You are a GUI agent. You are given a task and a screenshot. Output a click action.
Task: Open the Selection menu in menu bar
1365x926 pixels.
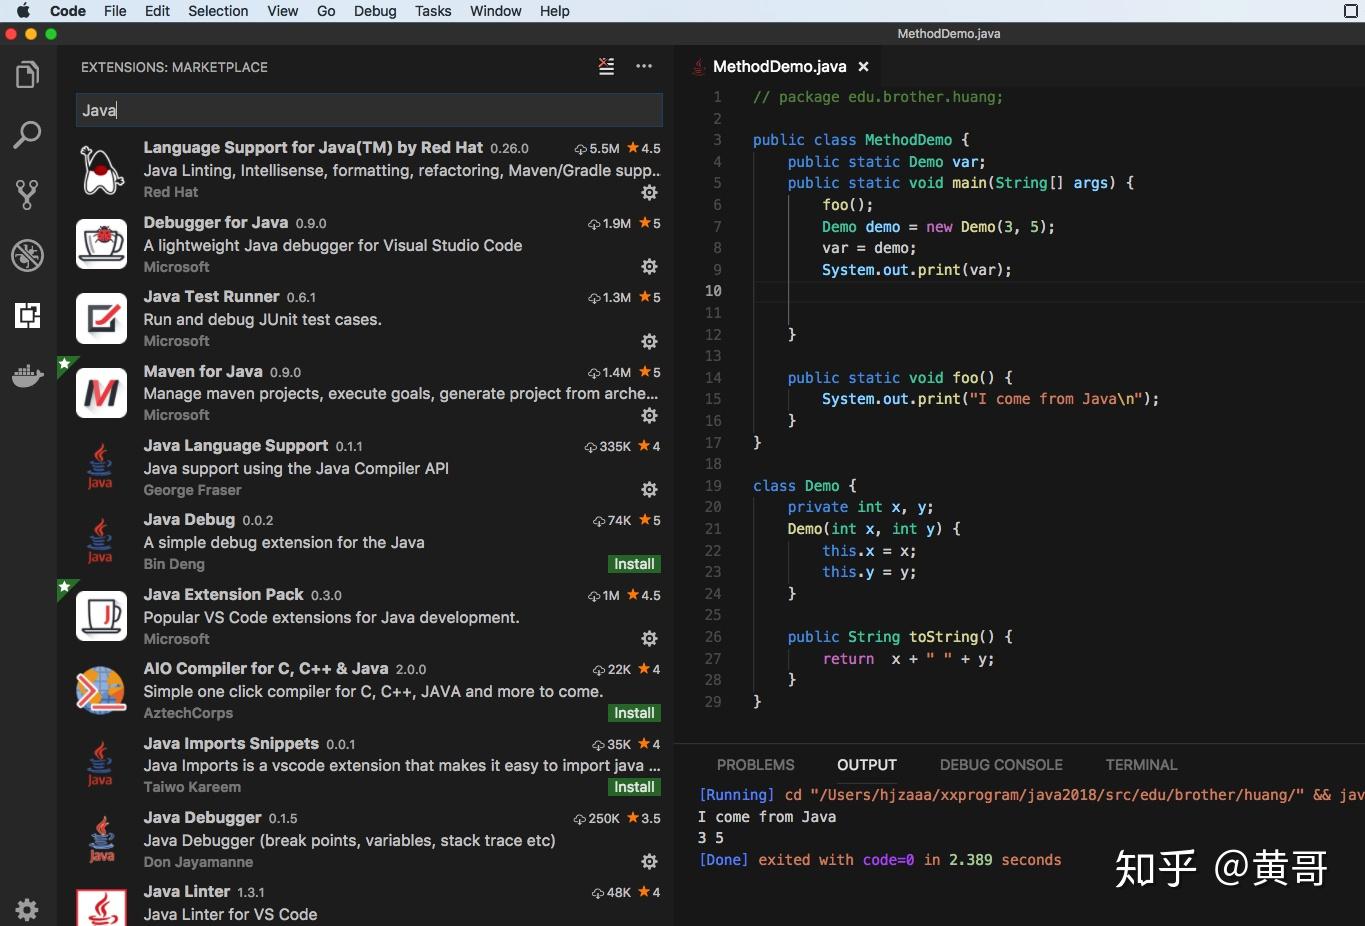(x=218, y=11)
